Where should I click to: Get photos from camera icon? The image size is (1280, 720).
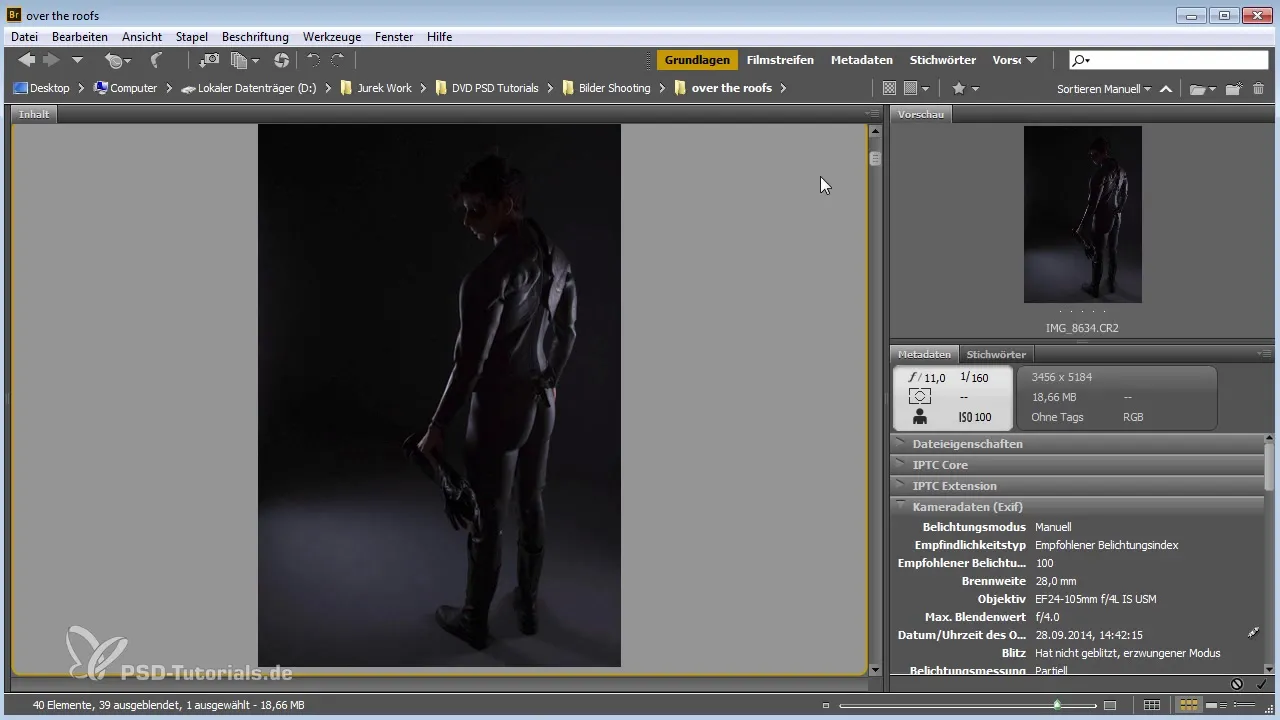(x=210, y=60)
